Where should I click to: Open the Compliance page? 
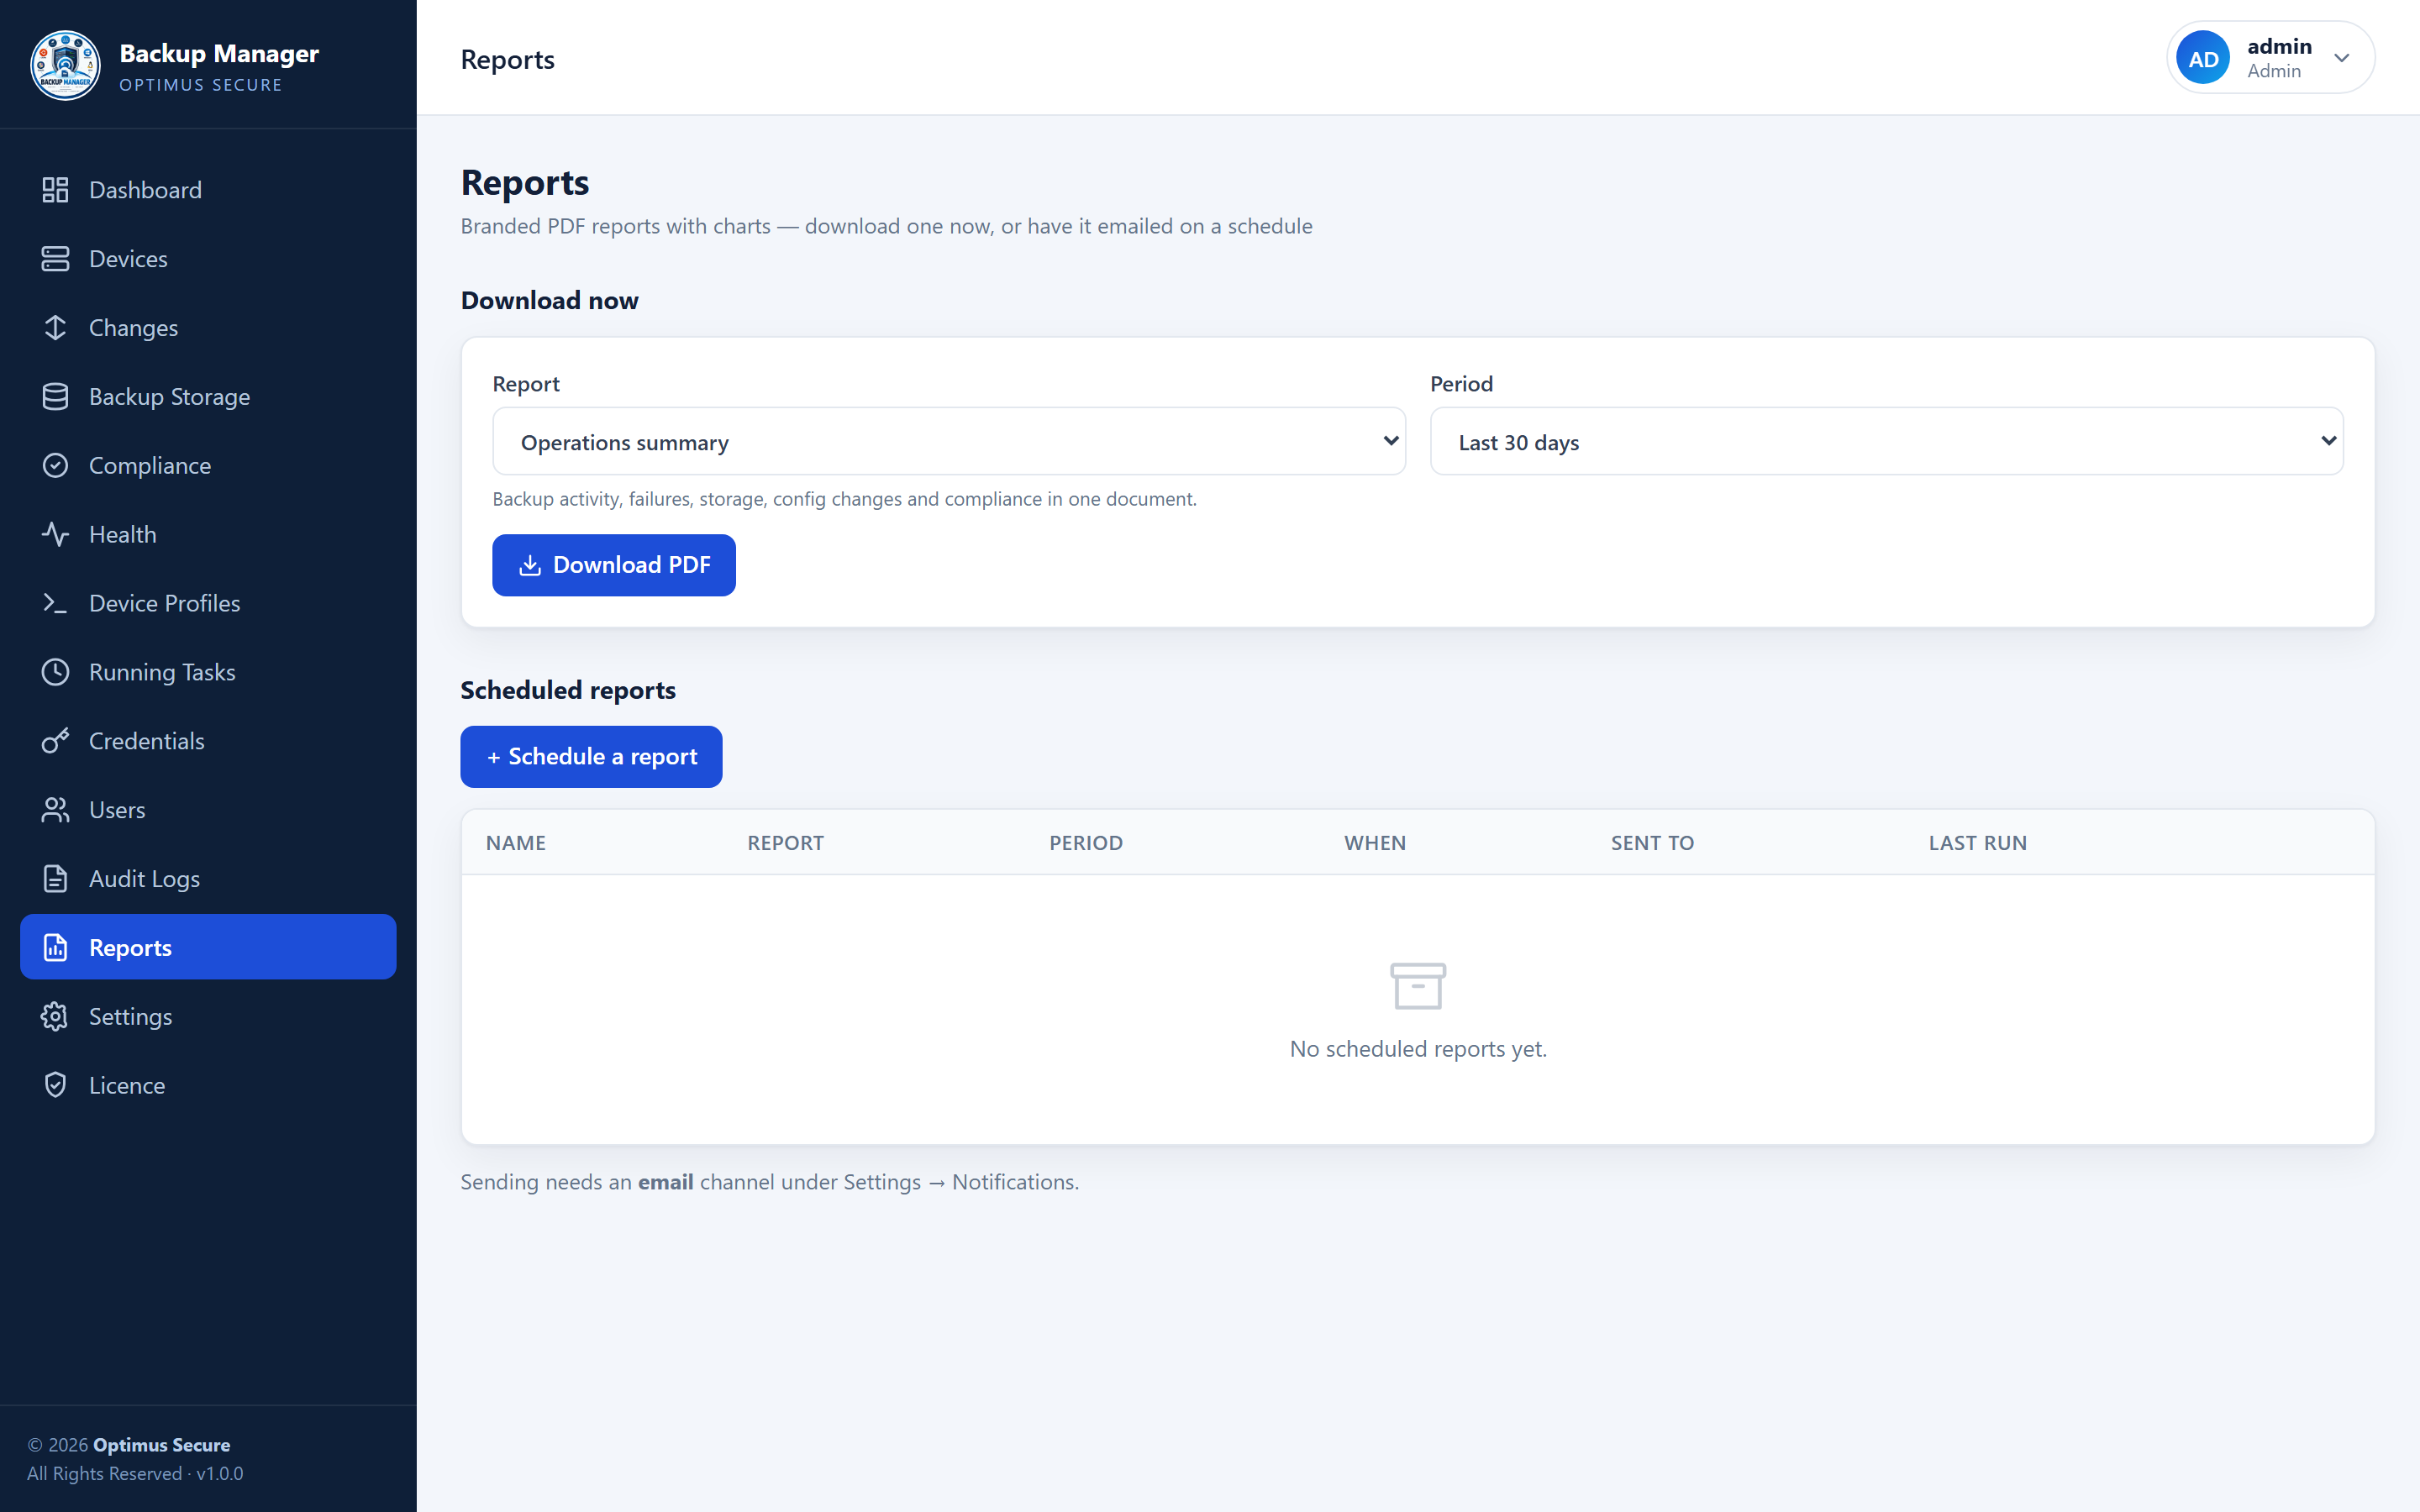tap(208, 466)
